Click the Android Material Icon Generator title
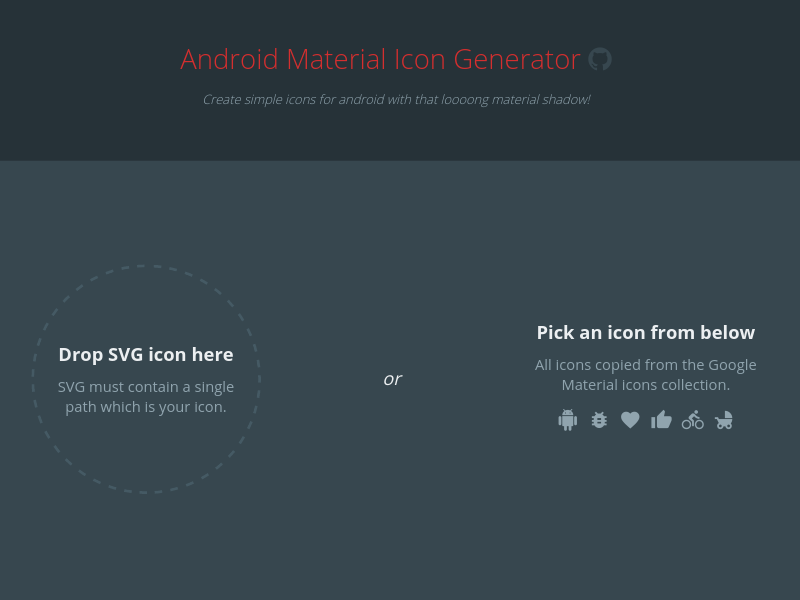The width and height of the screenshot is (800, 600). (x=380, y=59)
